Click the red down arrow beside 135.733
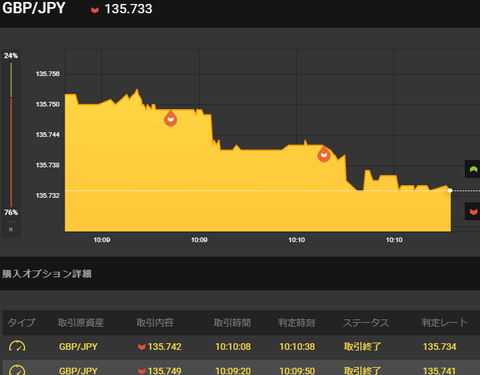 pos(95,10)
